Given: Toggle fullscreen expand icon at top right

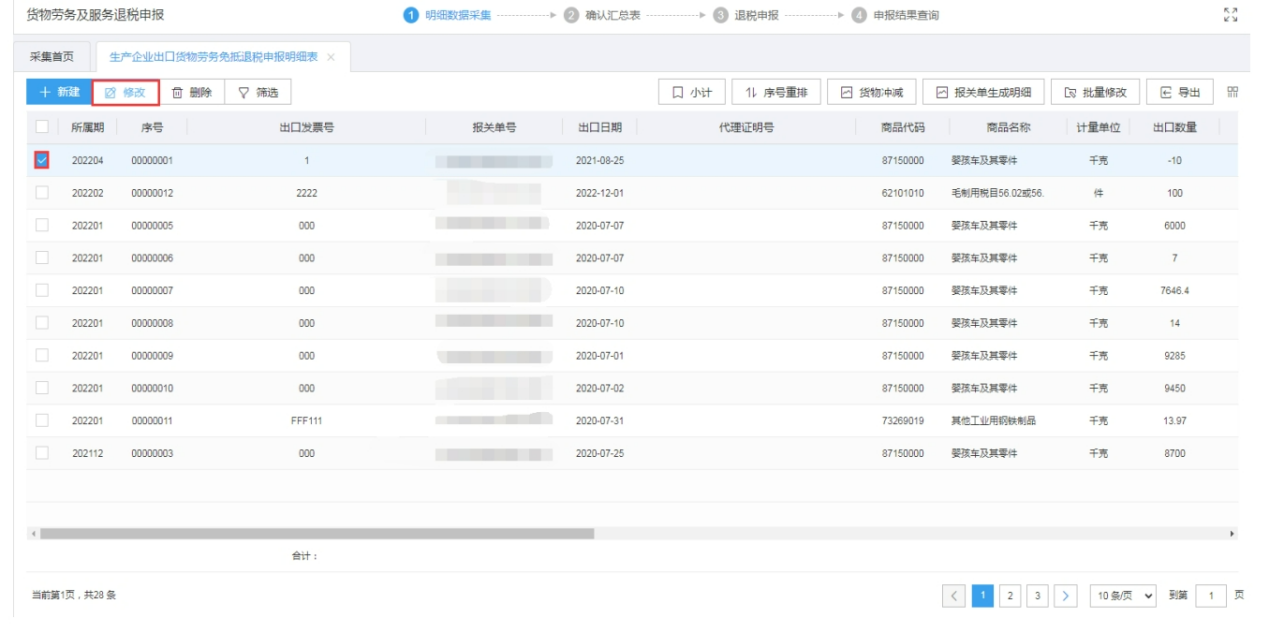Looking at the screenshot, I should pyautogui.click(x=1231, y=15).
